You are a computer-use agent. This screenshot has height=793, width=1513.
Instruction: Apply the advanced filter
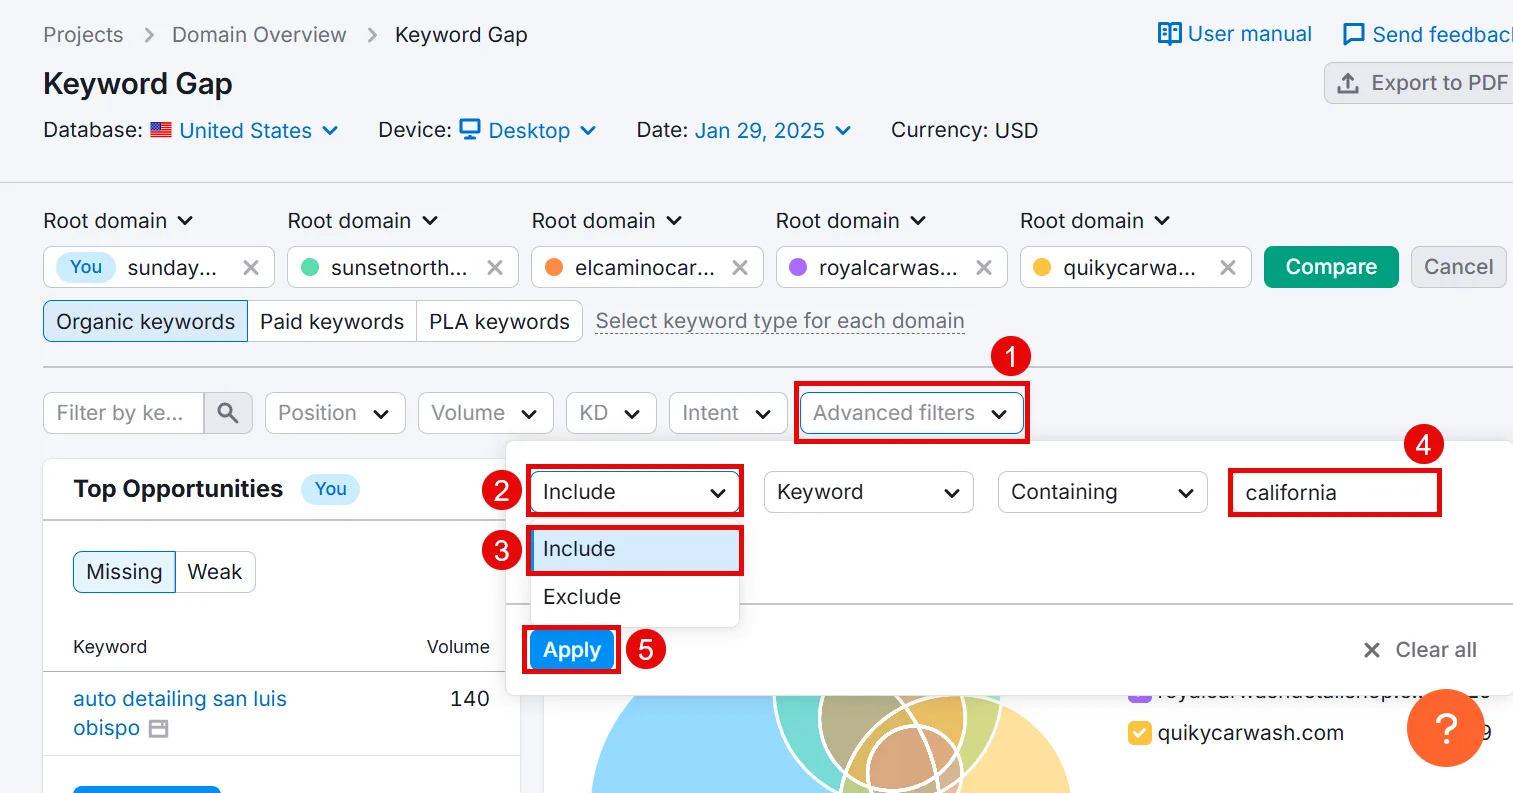572,650
